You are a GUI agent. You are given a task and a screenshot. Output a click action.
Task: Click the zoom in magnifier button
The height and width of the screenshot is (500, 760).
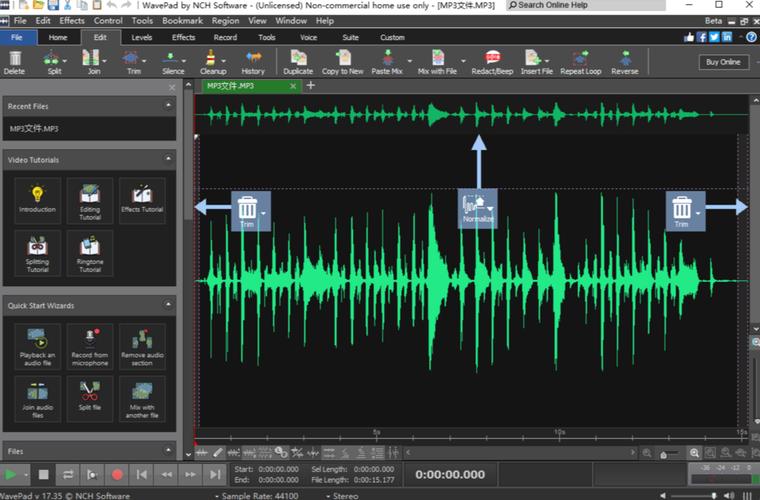click(x=695, y=453)
